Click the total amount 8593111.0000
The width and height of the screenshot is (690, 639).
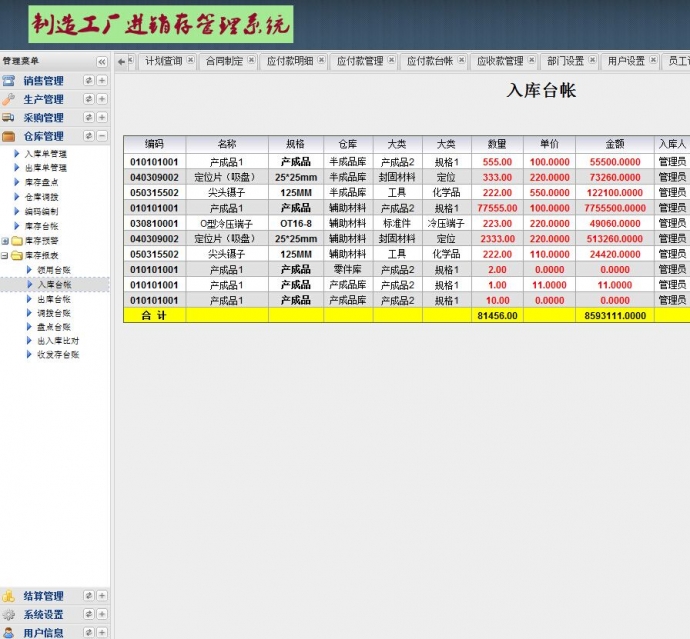point(615,316)
